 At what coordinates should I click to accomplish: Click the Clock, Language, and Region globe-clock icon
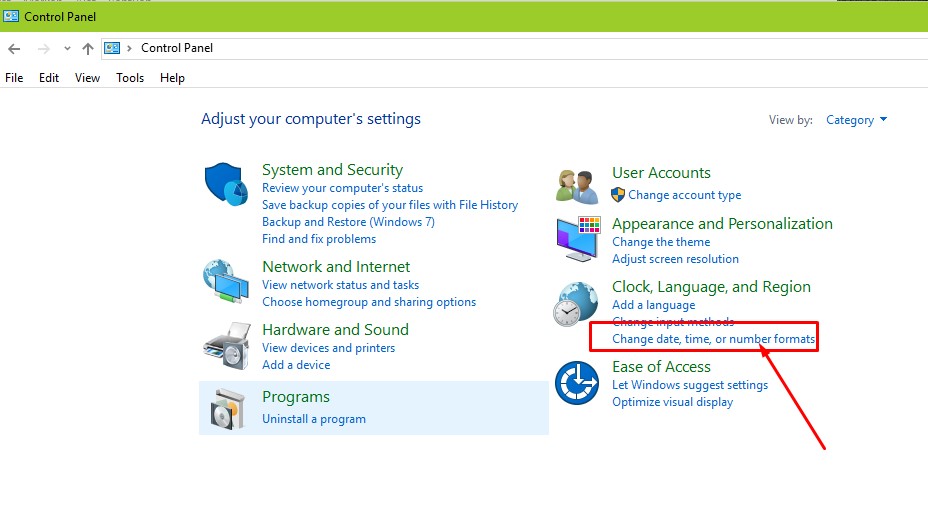575,304
